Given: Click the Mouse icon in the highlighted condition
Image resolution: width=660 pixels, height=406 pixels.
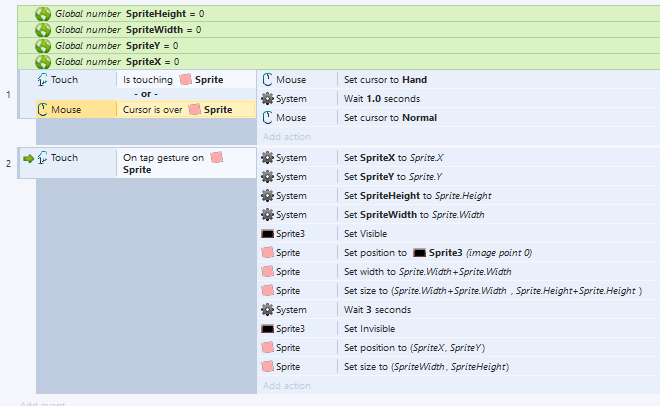Looking at the screenshot, I should [x=43, y=109].
